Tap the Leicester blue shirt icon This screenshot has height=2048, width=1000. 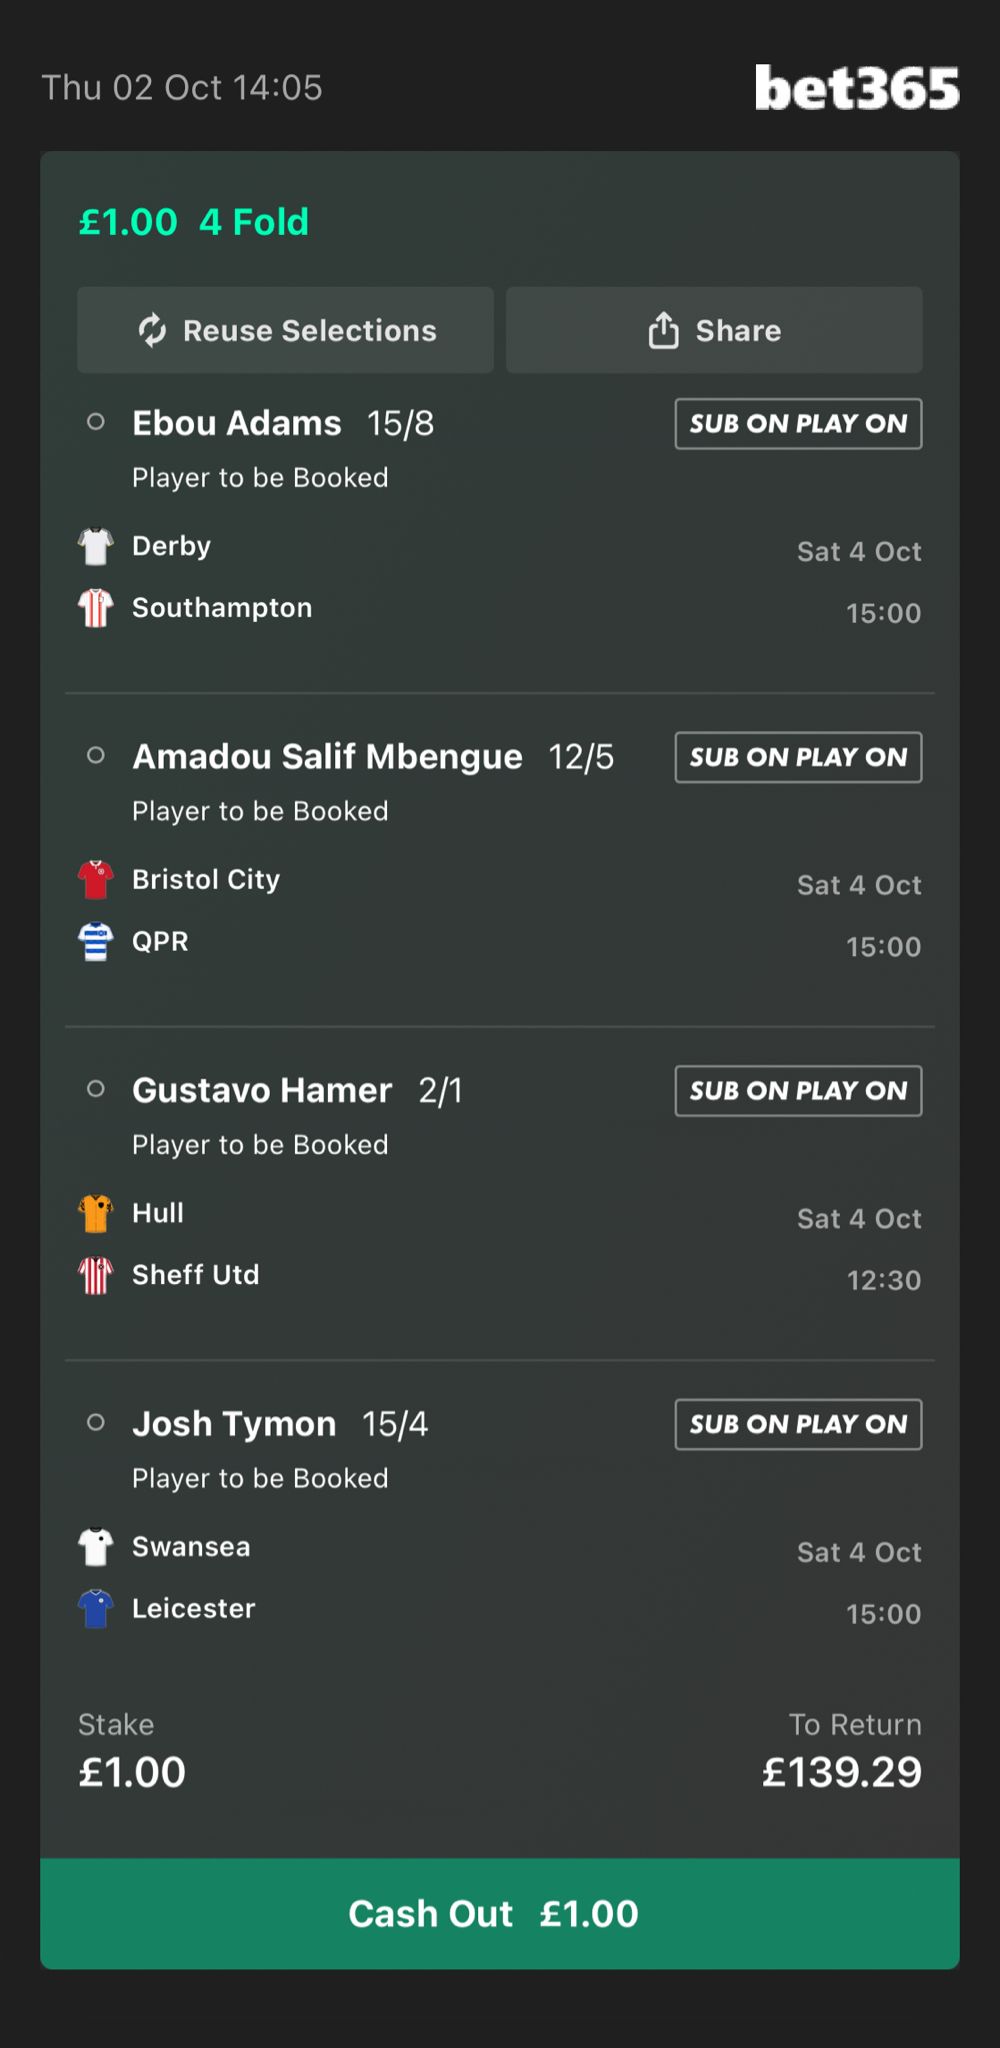click(96, 1609)
